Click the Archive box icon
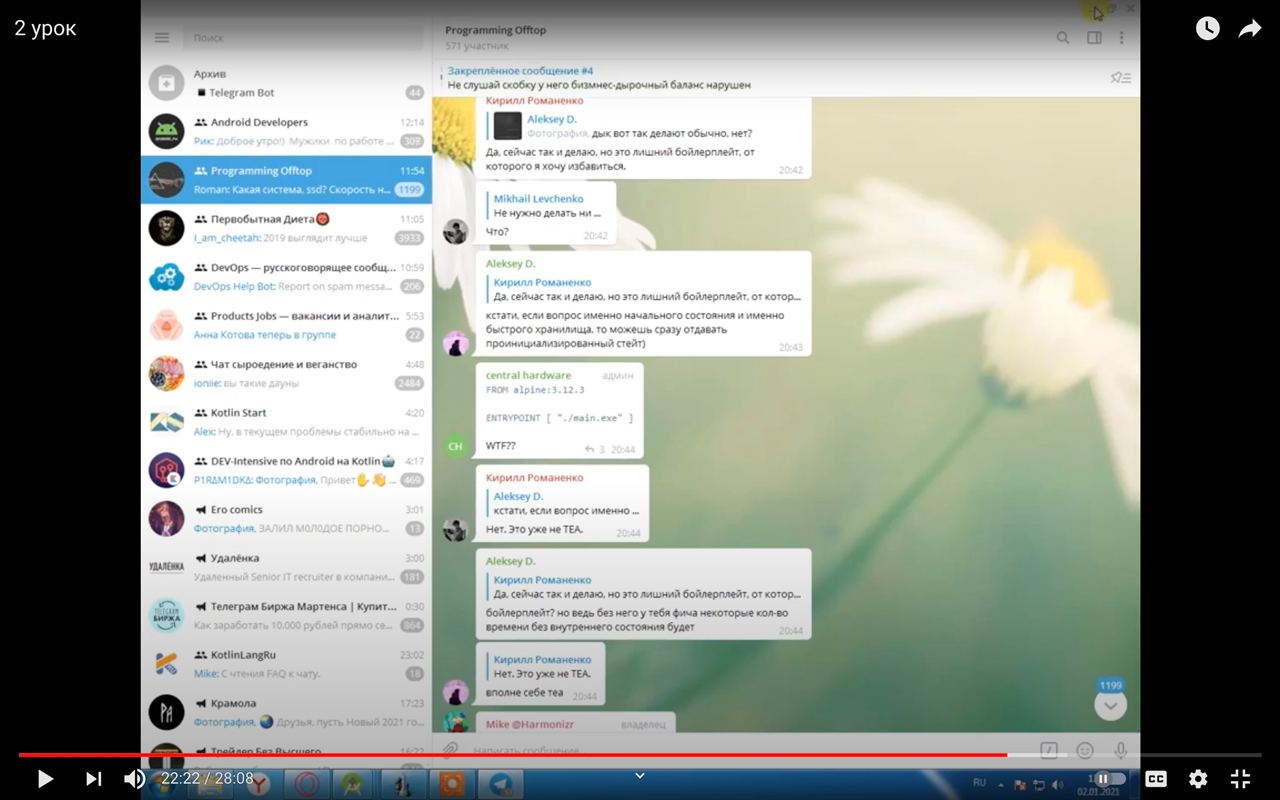The height and width of the screenshot is (800, 1280). pos(166,83)
